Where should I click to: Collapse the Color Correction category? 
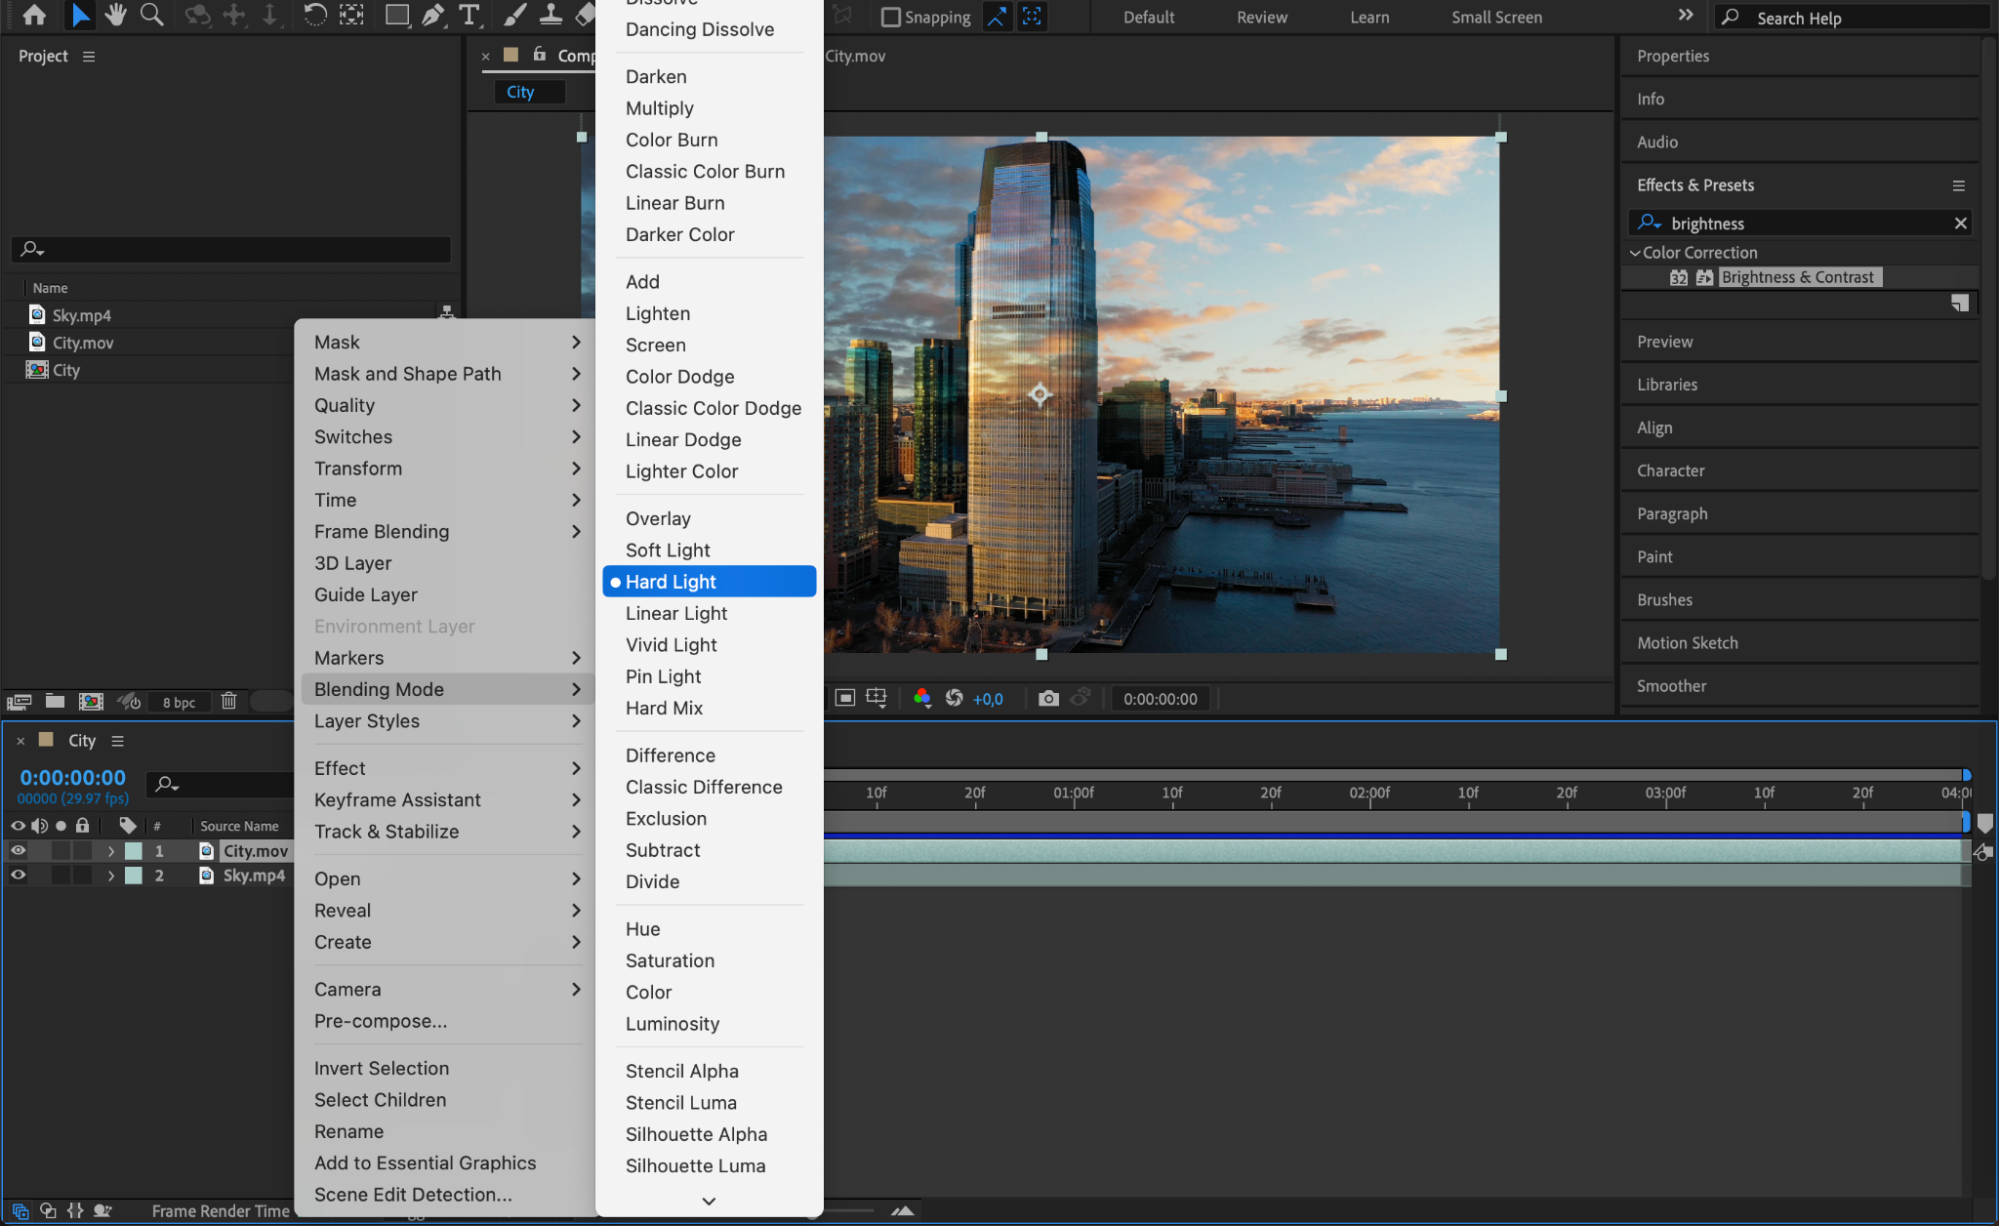1635,253
